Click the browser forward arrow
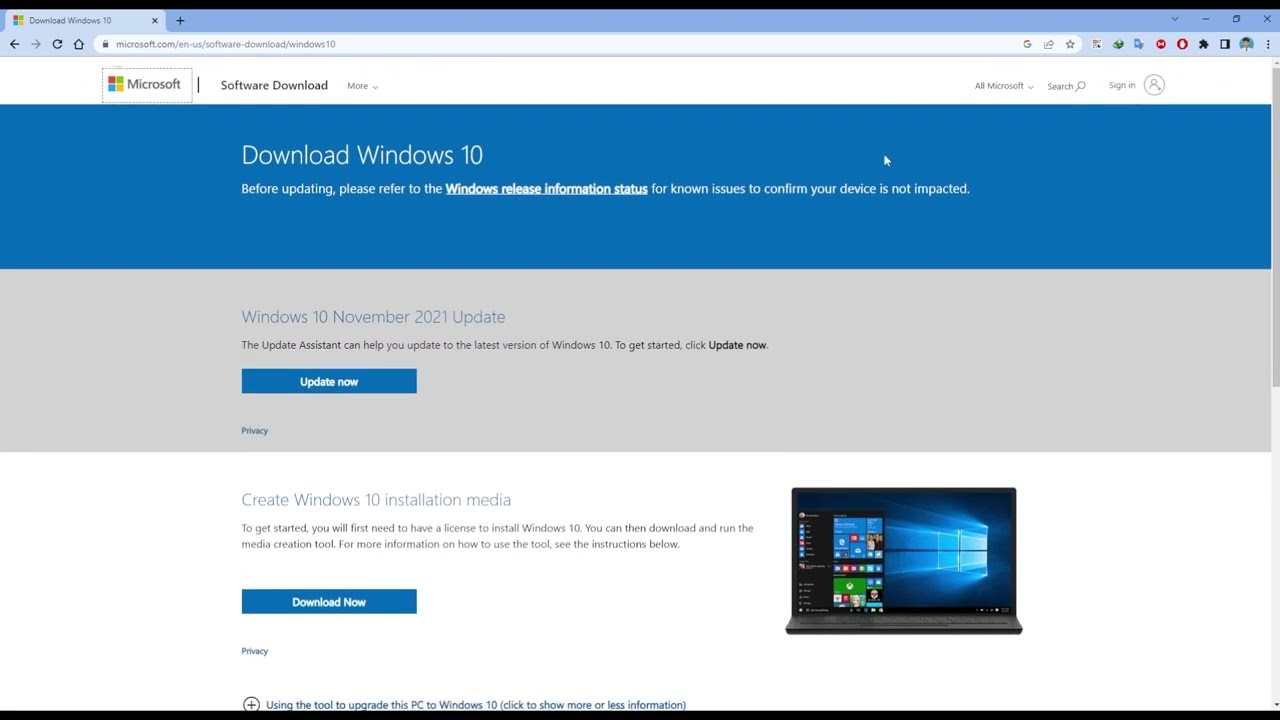The height and width of the screenshot is (720, 1280). (x=36, y=44)
